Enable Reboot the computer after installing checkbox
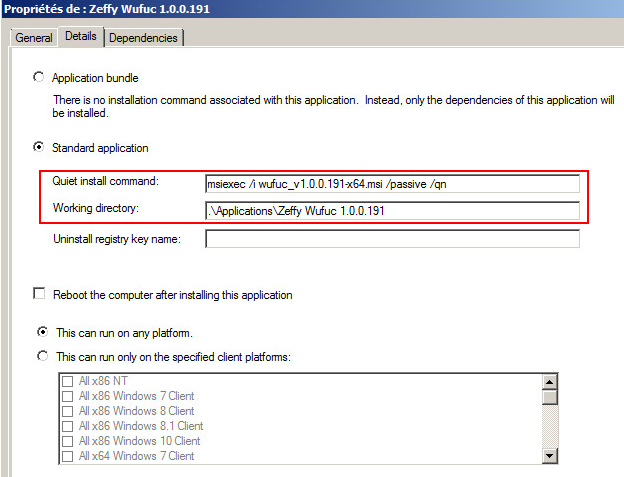The height and width of the screenshot is (477, 624). click(x=39, y=294)
